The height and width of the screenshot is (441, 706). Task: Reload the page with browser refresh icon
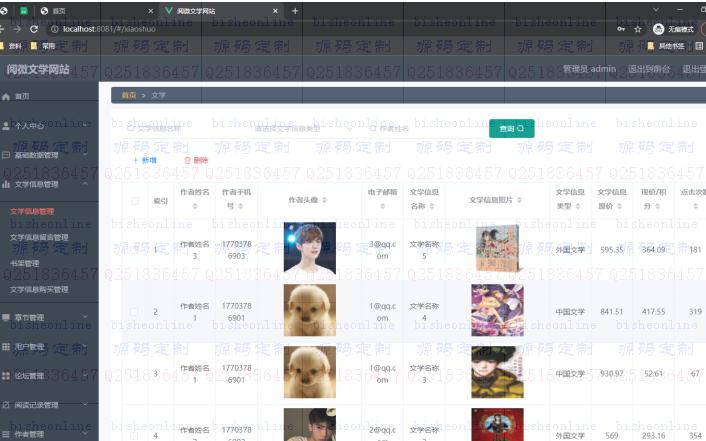pos(34,29)
